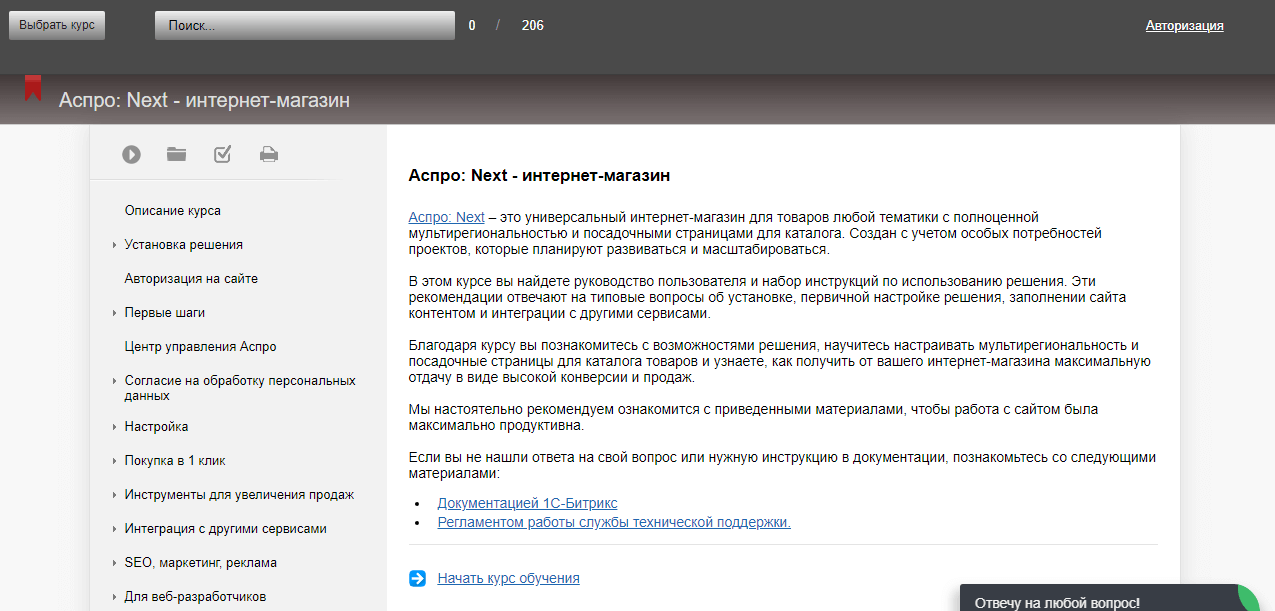The width and height of the screenshot is (1275, 611).
Task: Expand the Настройка section arrow
Action: click(x=115, y=427)
